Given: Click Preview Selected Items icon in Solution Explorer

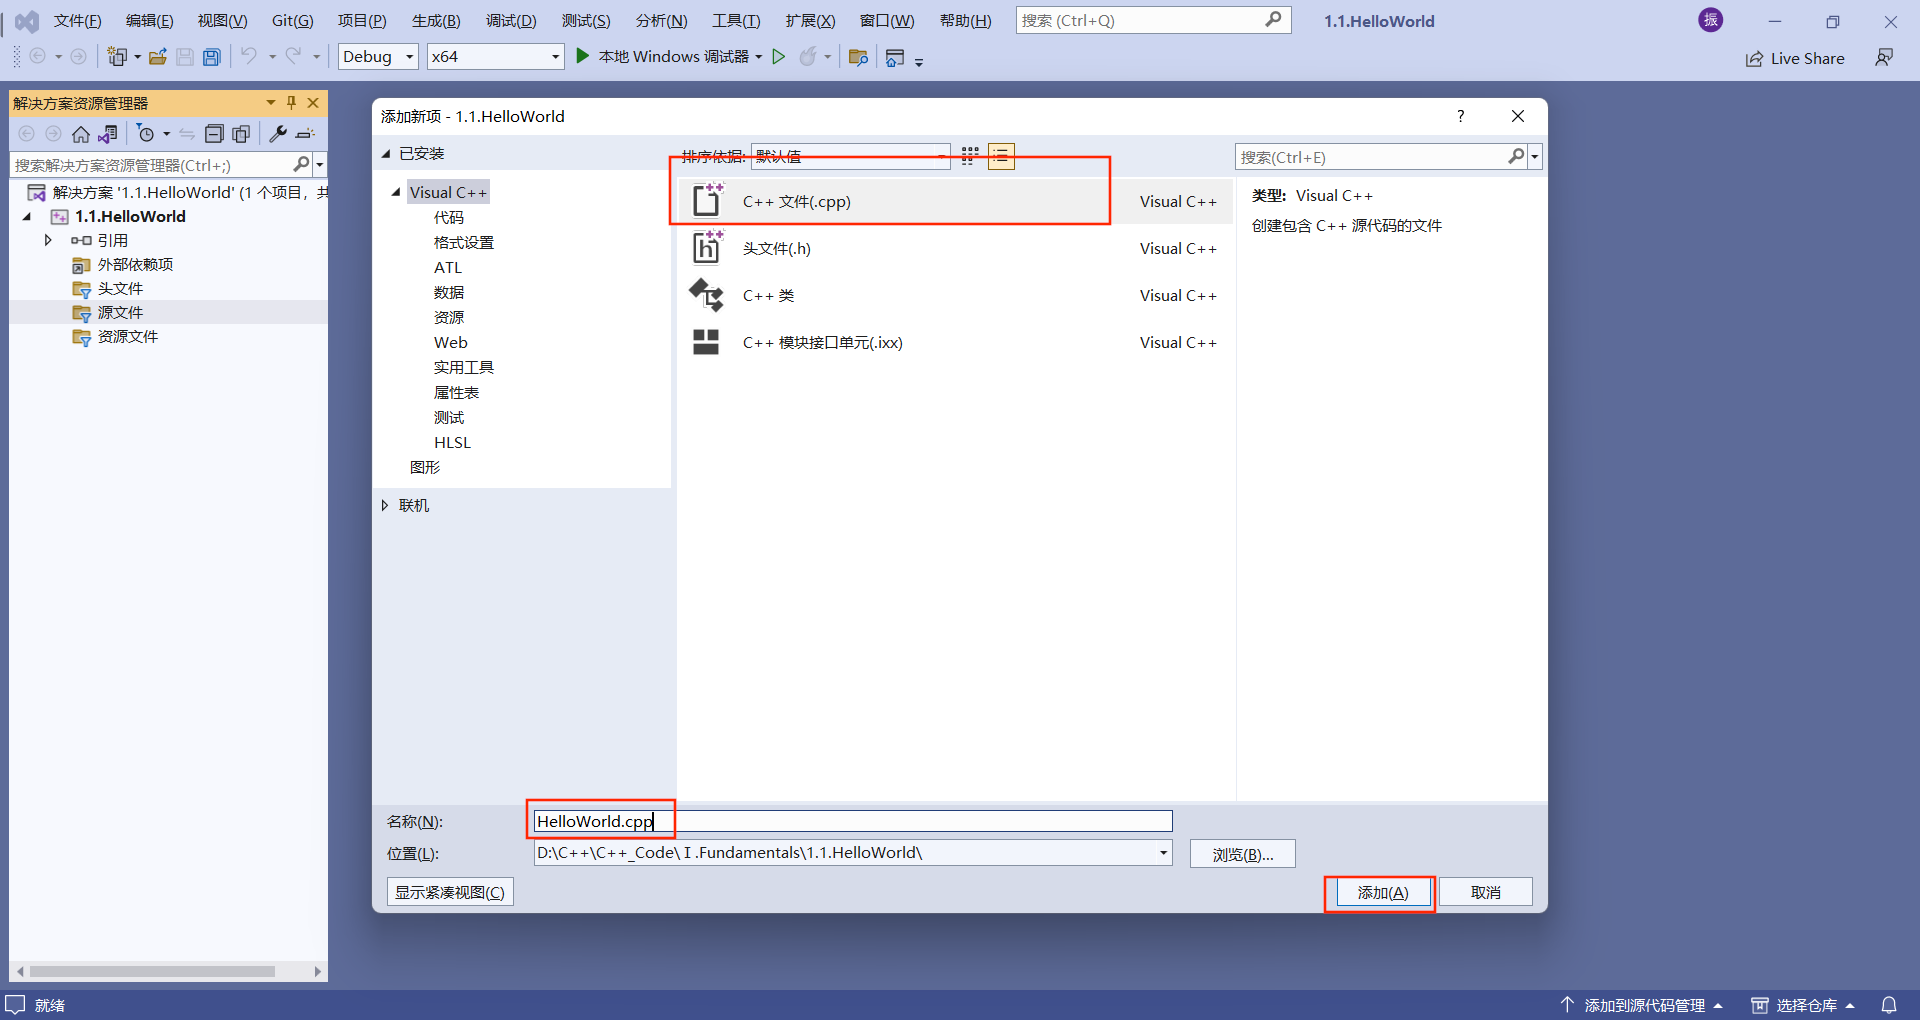Looking at the screenshot, I should click(305, 134).
